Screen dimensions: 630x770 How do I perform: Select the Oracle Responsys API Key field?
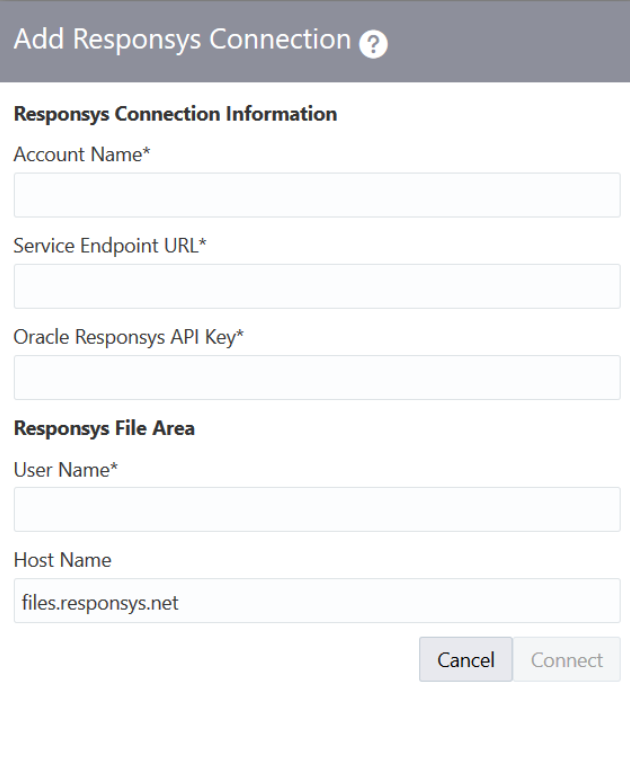316,377
